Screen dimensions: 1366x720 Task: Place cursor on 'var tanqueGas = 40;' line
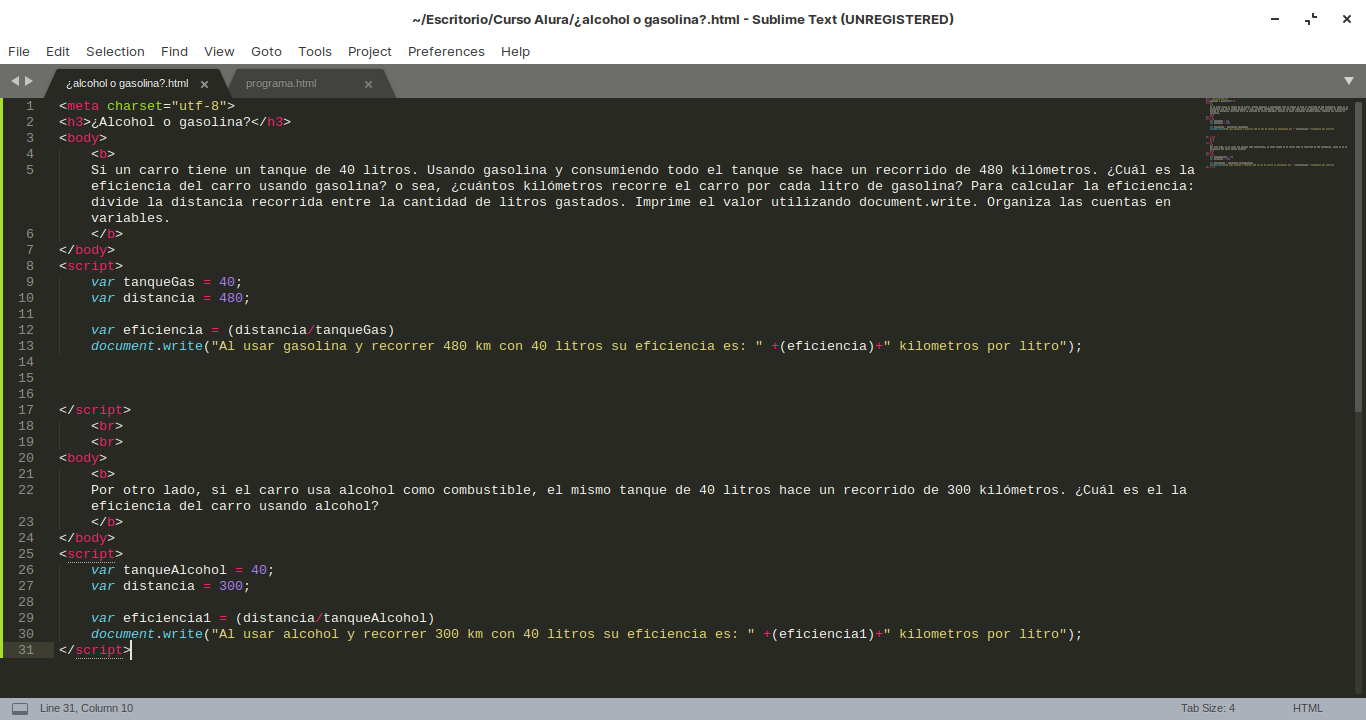tap(167, 282)
